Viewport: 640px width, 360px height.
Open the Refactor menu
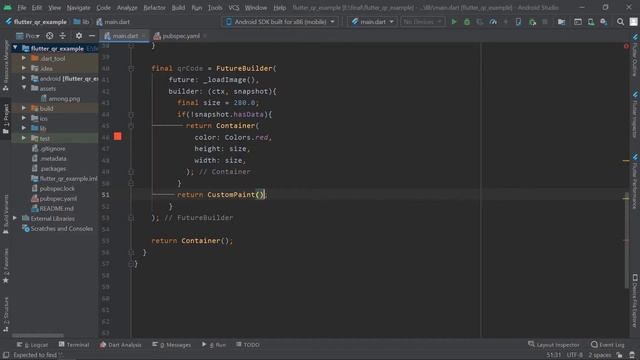[x=154, y=7]
